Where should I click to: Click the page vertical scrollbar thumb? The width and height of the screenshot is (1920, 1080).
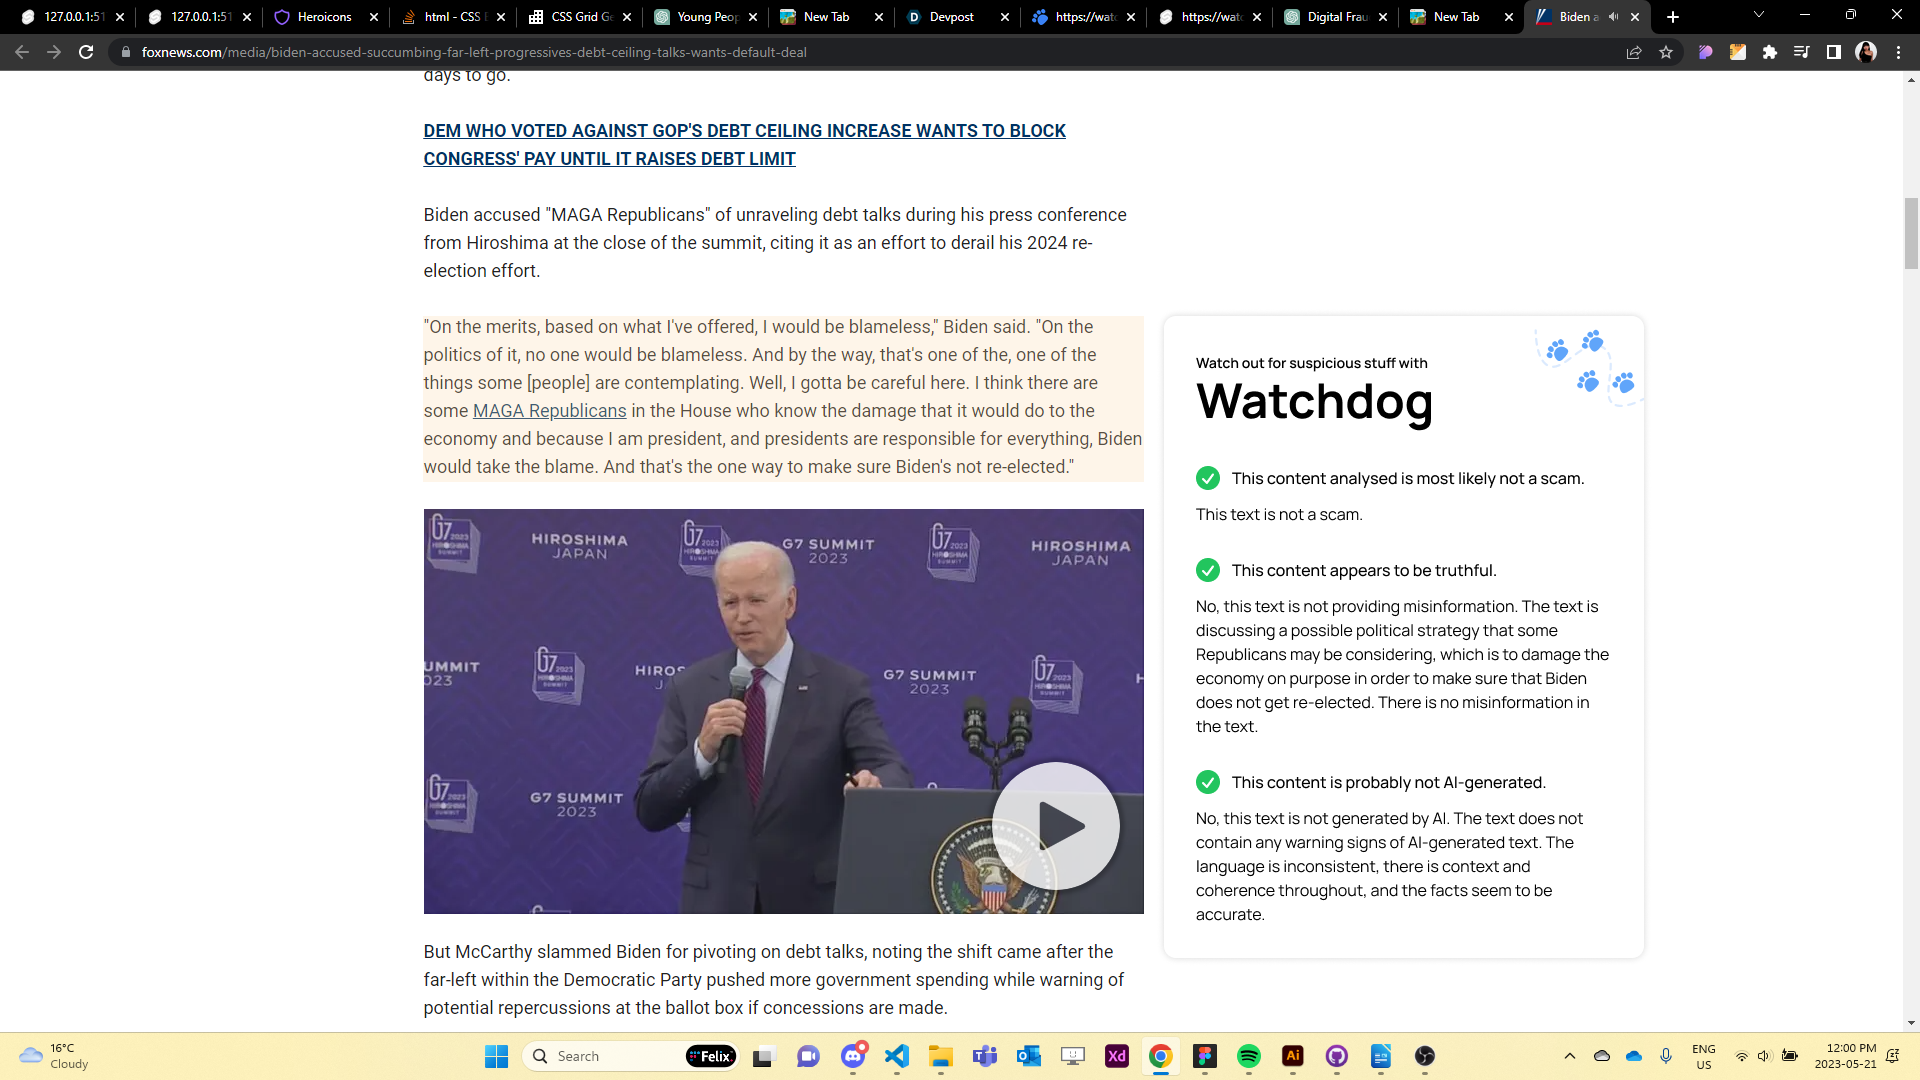(1911, 232)
